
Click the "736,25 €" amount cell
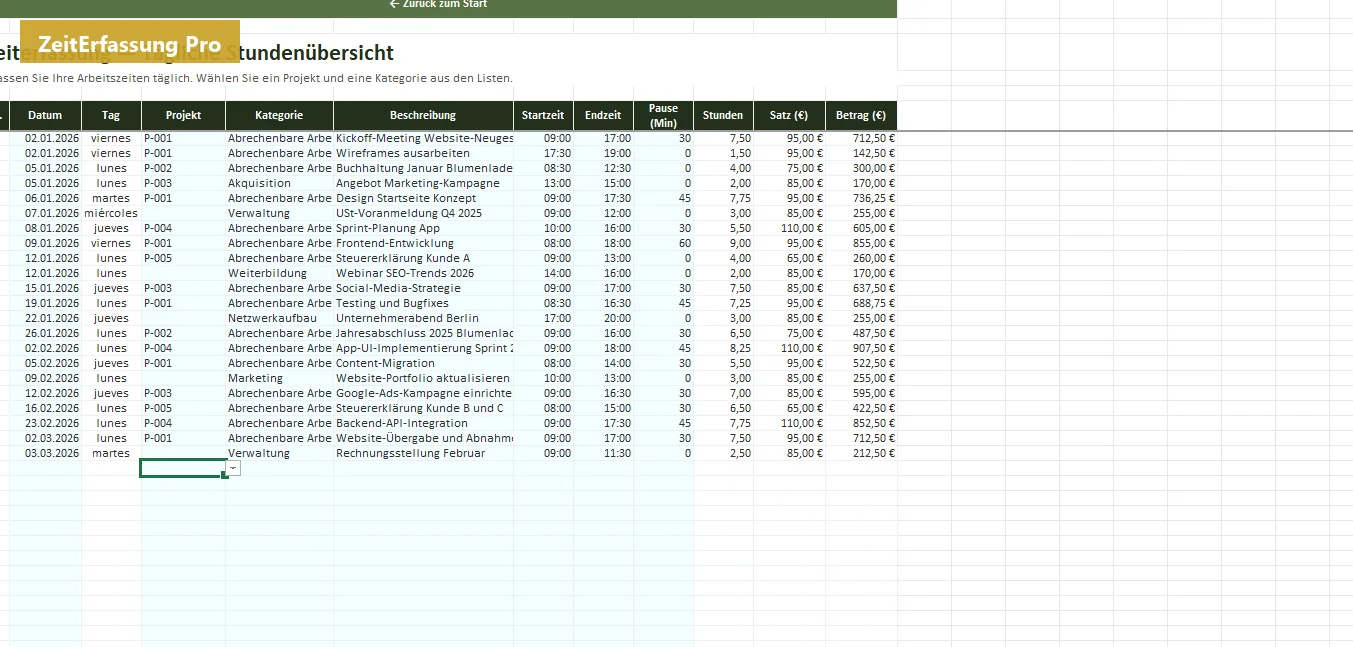tap(861, 198)
